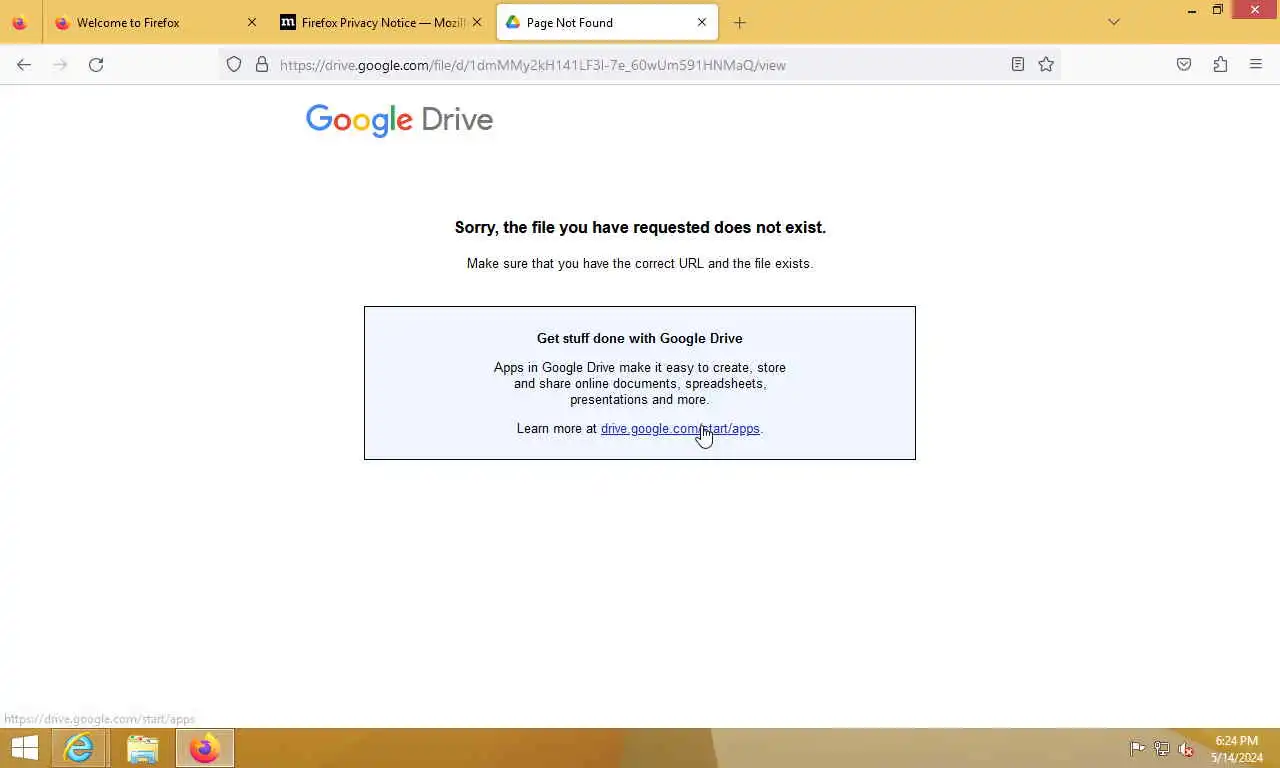Switch to Firefox Privacy Notice tab

[382, 23]
